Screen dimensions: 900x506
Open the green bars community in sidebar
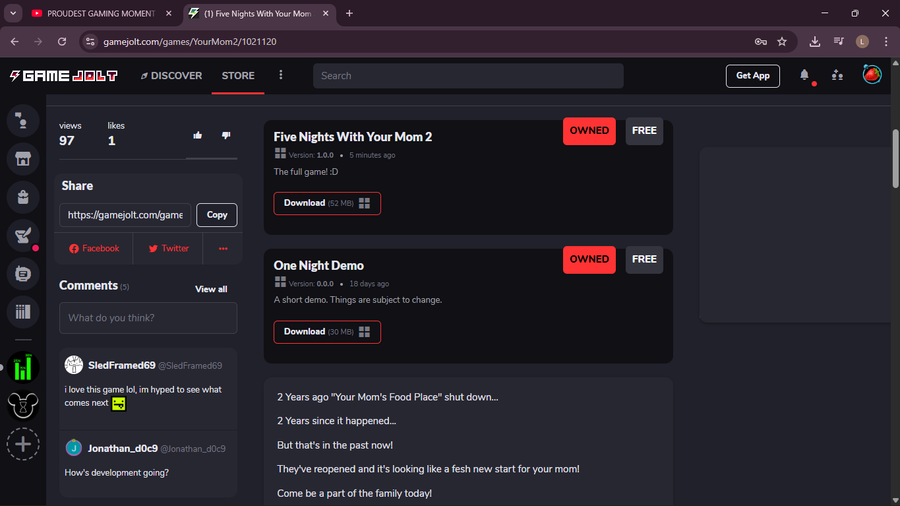pyautogui.click(x=23, y=368)
